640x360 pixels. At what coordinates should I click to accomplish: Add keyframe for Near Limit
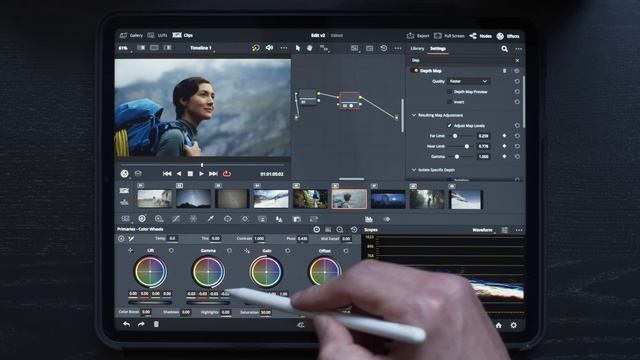pos(504,146)
